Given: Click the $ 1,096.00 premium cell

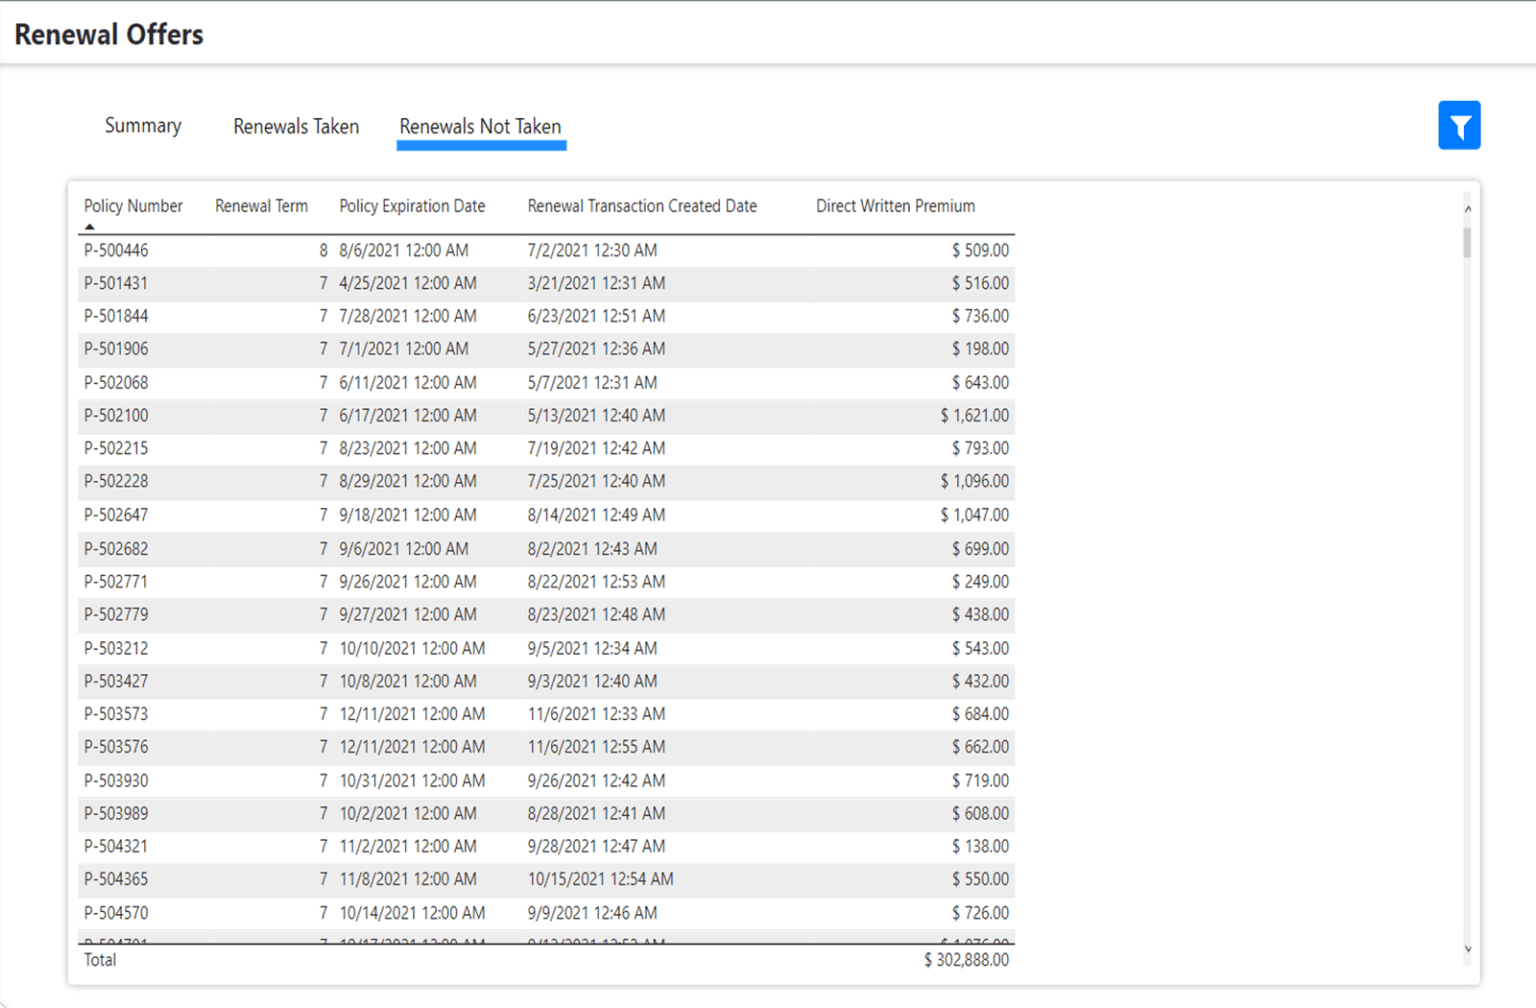Looking at the screenshot, I should [x=974, y=481].
